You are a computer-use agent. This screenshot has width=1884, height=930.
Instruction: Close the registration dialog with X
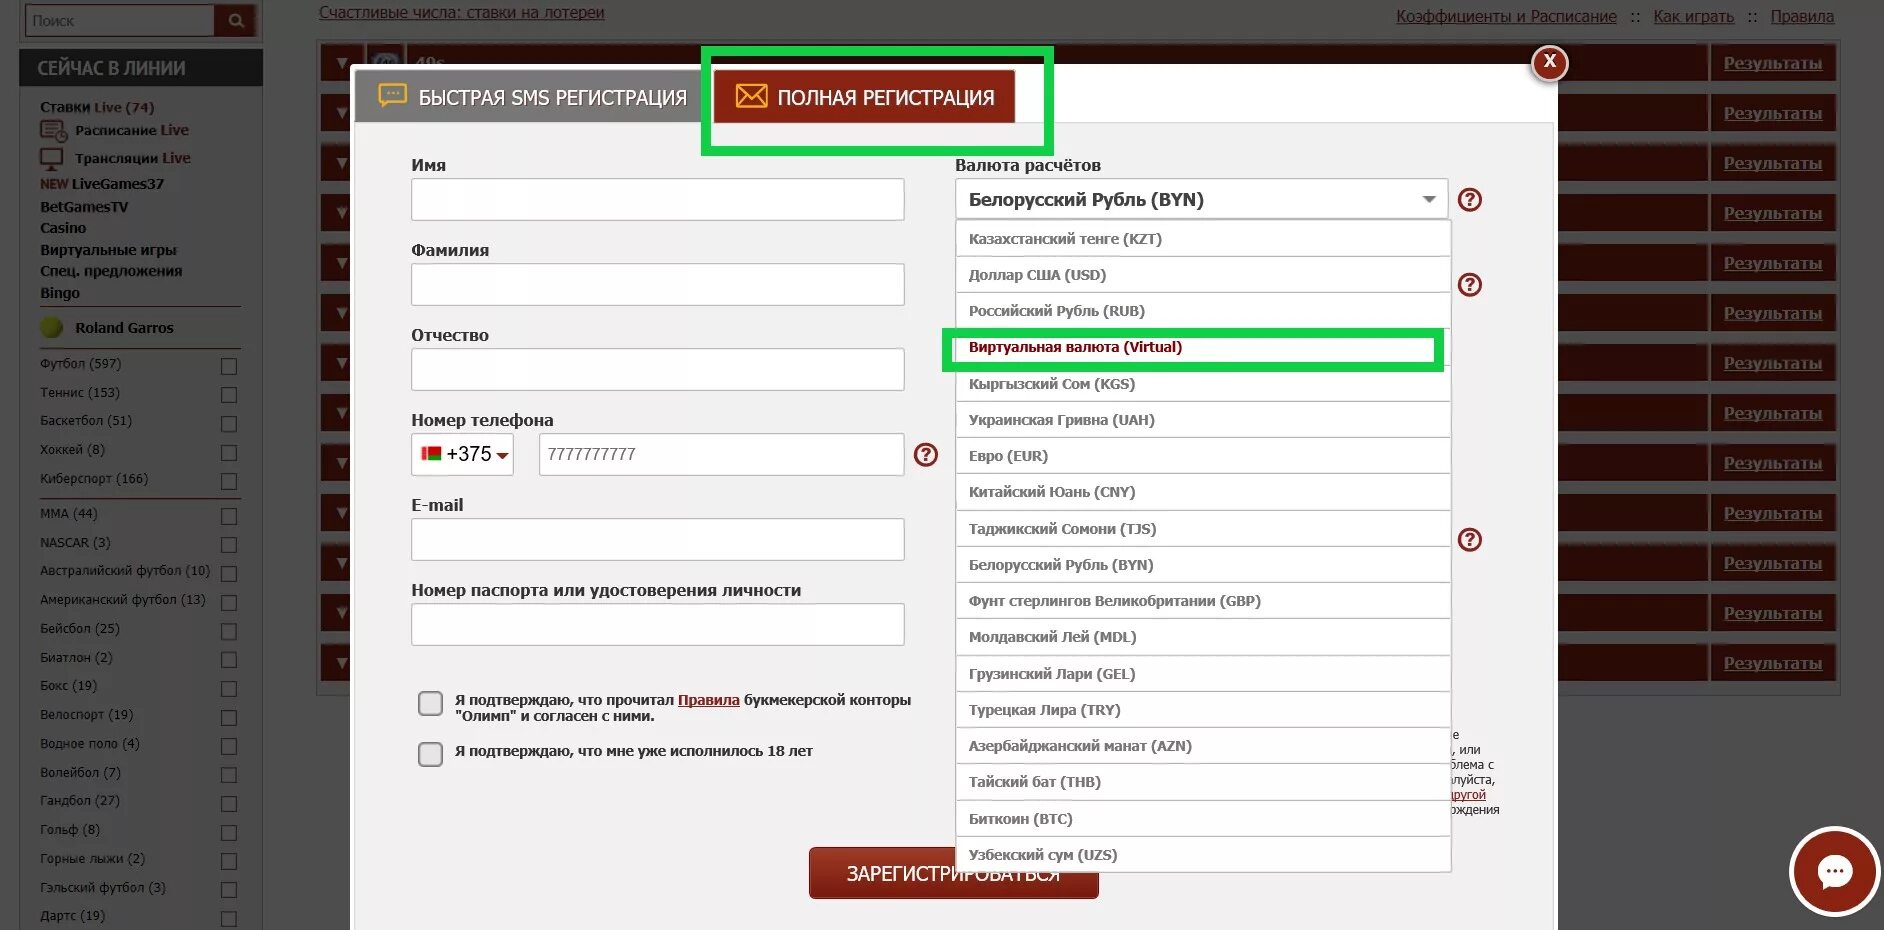1549,63
